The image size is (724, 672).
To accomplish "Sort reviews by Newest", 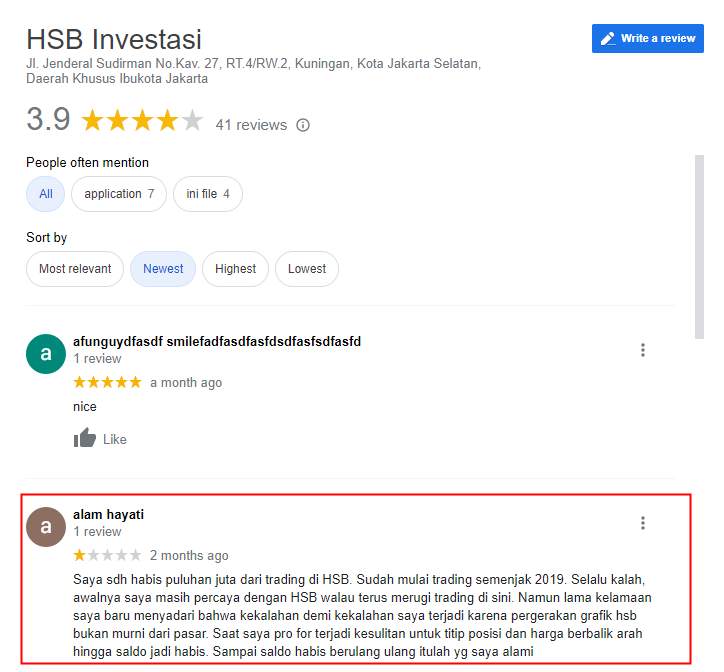I will coord(163,269).
